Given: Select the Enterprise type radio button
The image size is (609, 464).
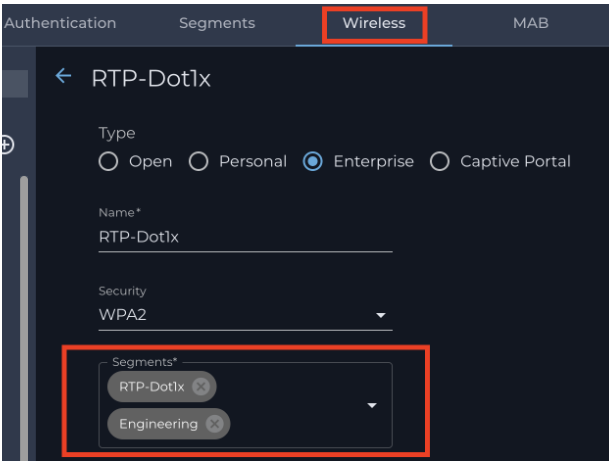Looking at the screenshot, I should (x=313, y=161).
